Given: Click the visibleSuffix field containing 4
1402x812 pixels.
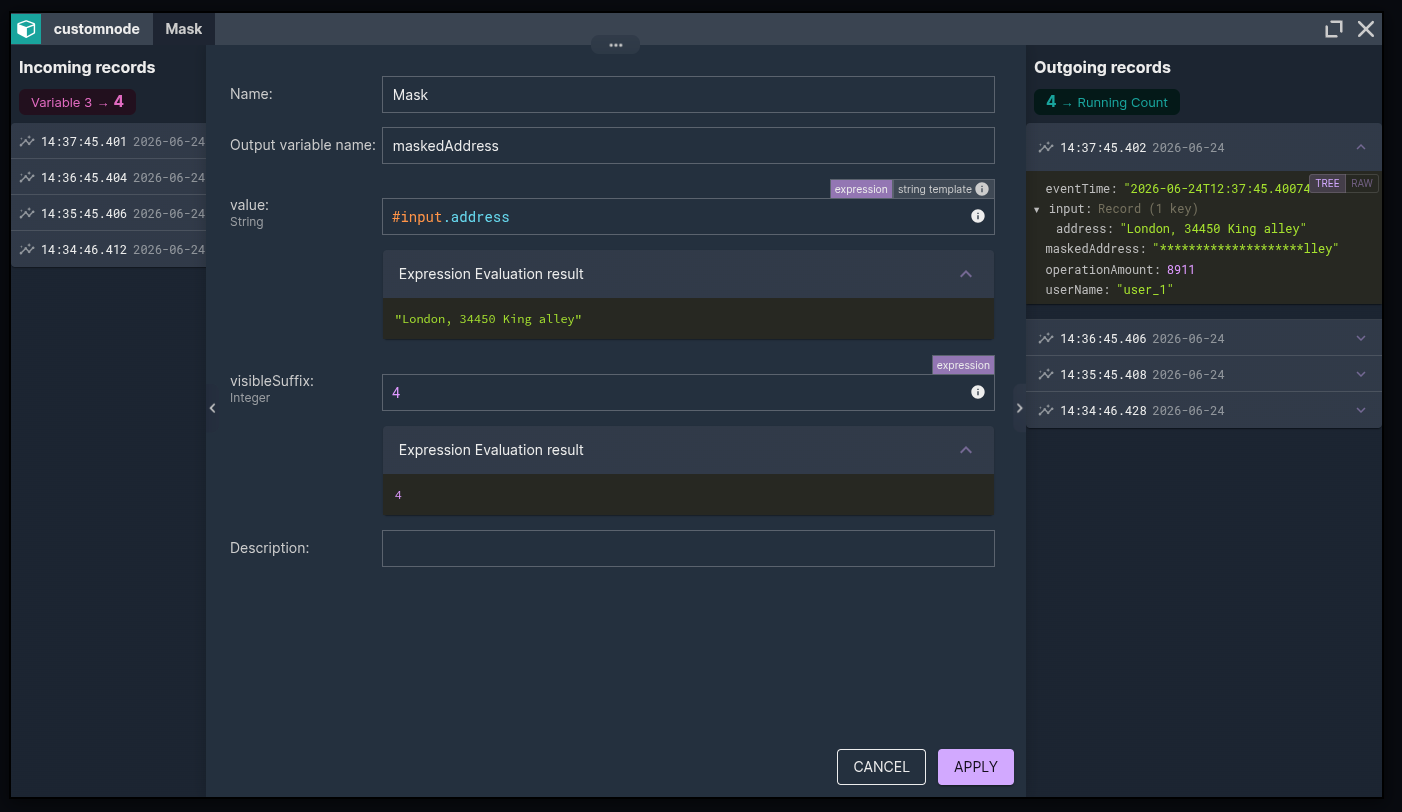Looking at the screenshot, I should point(688,393).
